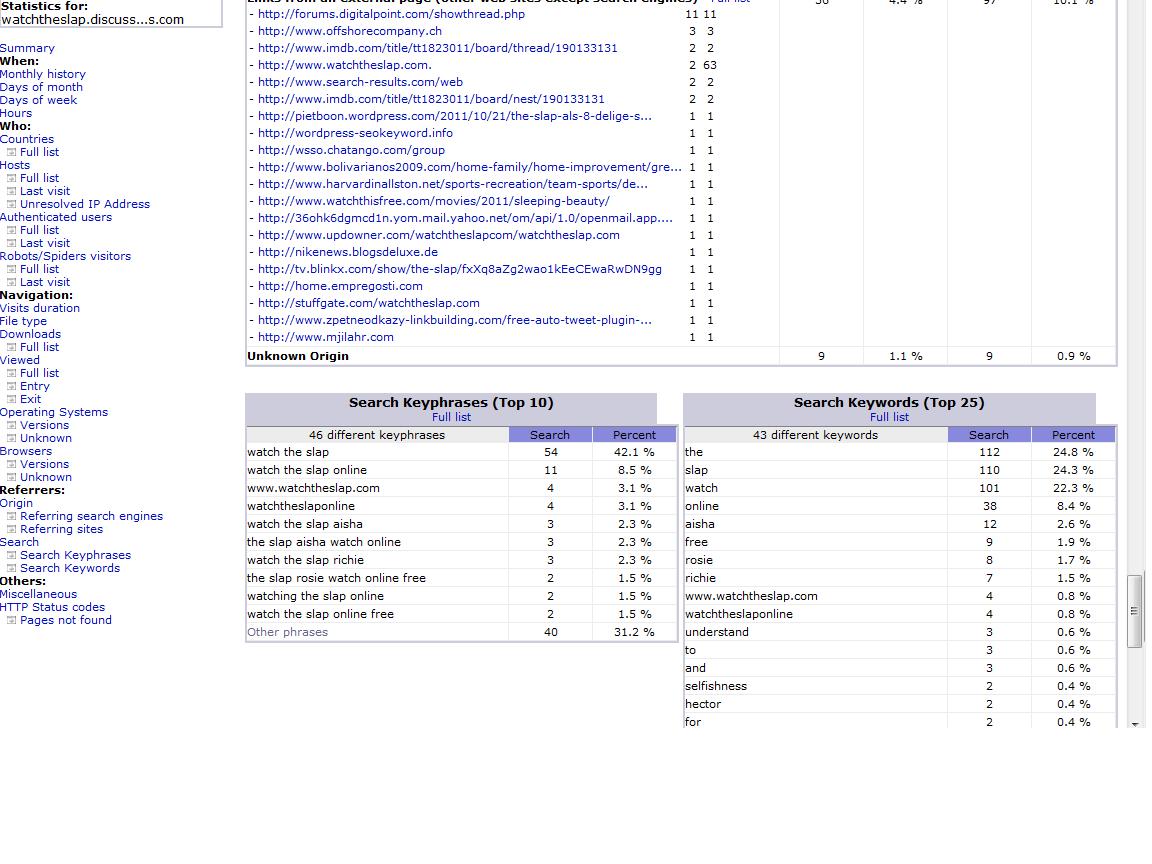Image resolution: width=1152 pixels, height=864 pixels.
Task: Click the small icon beside Referring sites
Action: click(12, 530)
